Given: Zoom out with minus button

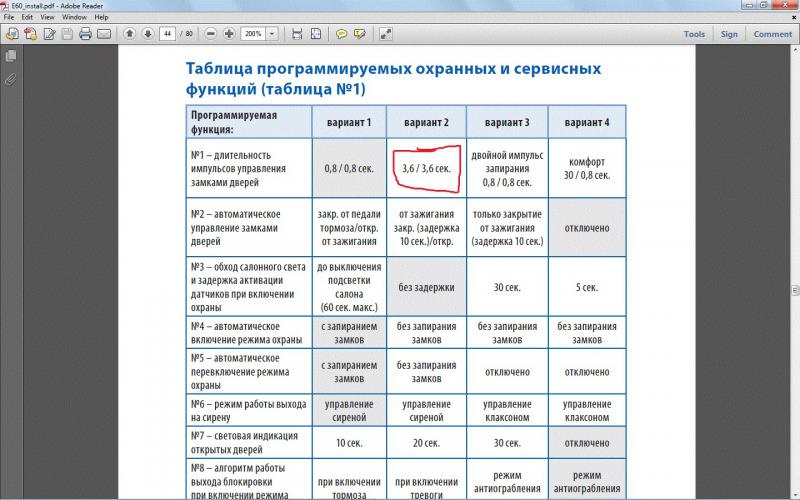Looking at the screenshot, I should [x=211, y=34].
